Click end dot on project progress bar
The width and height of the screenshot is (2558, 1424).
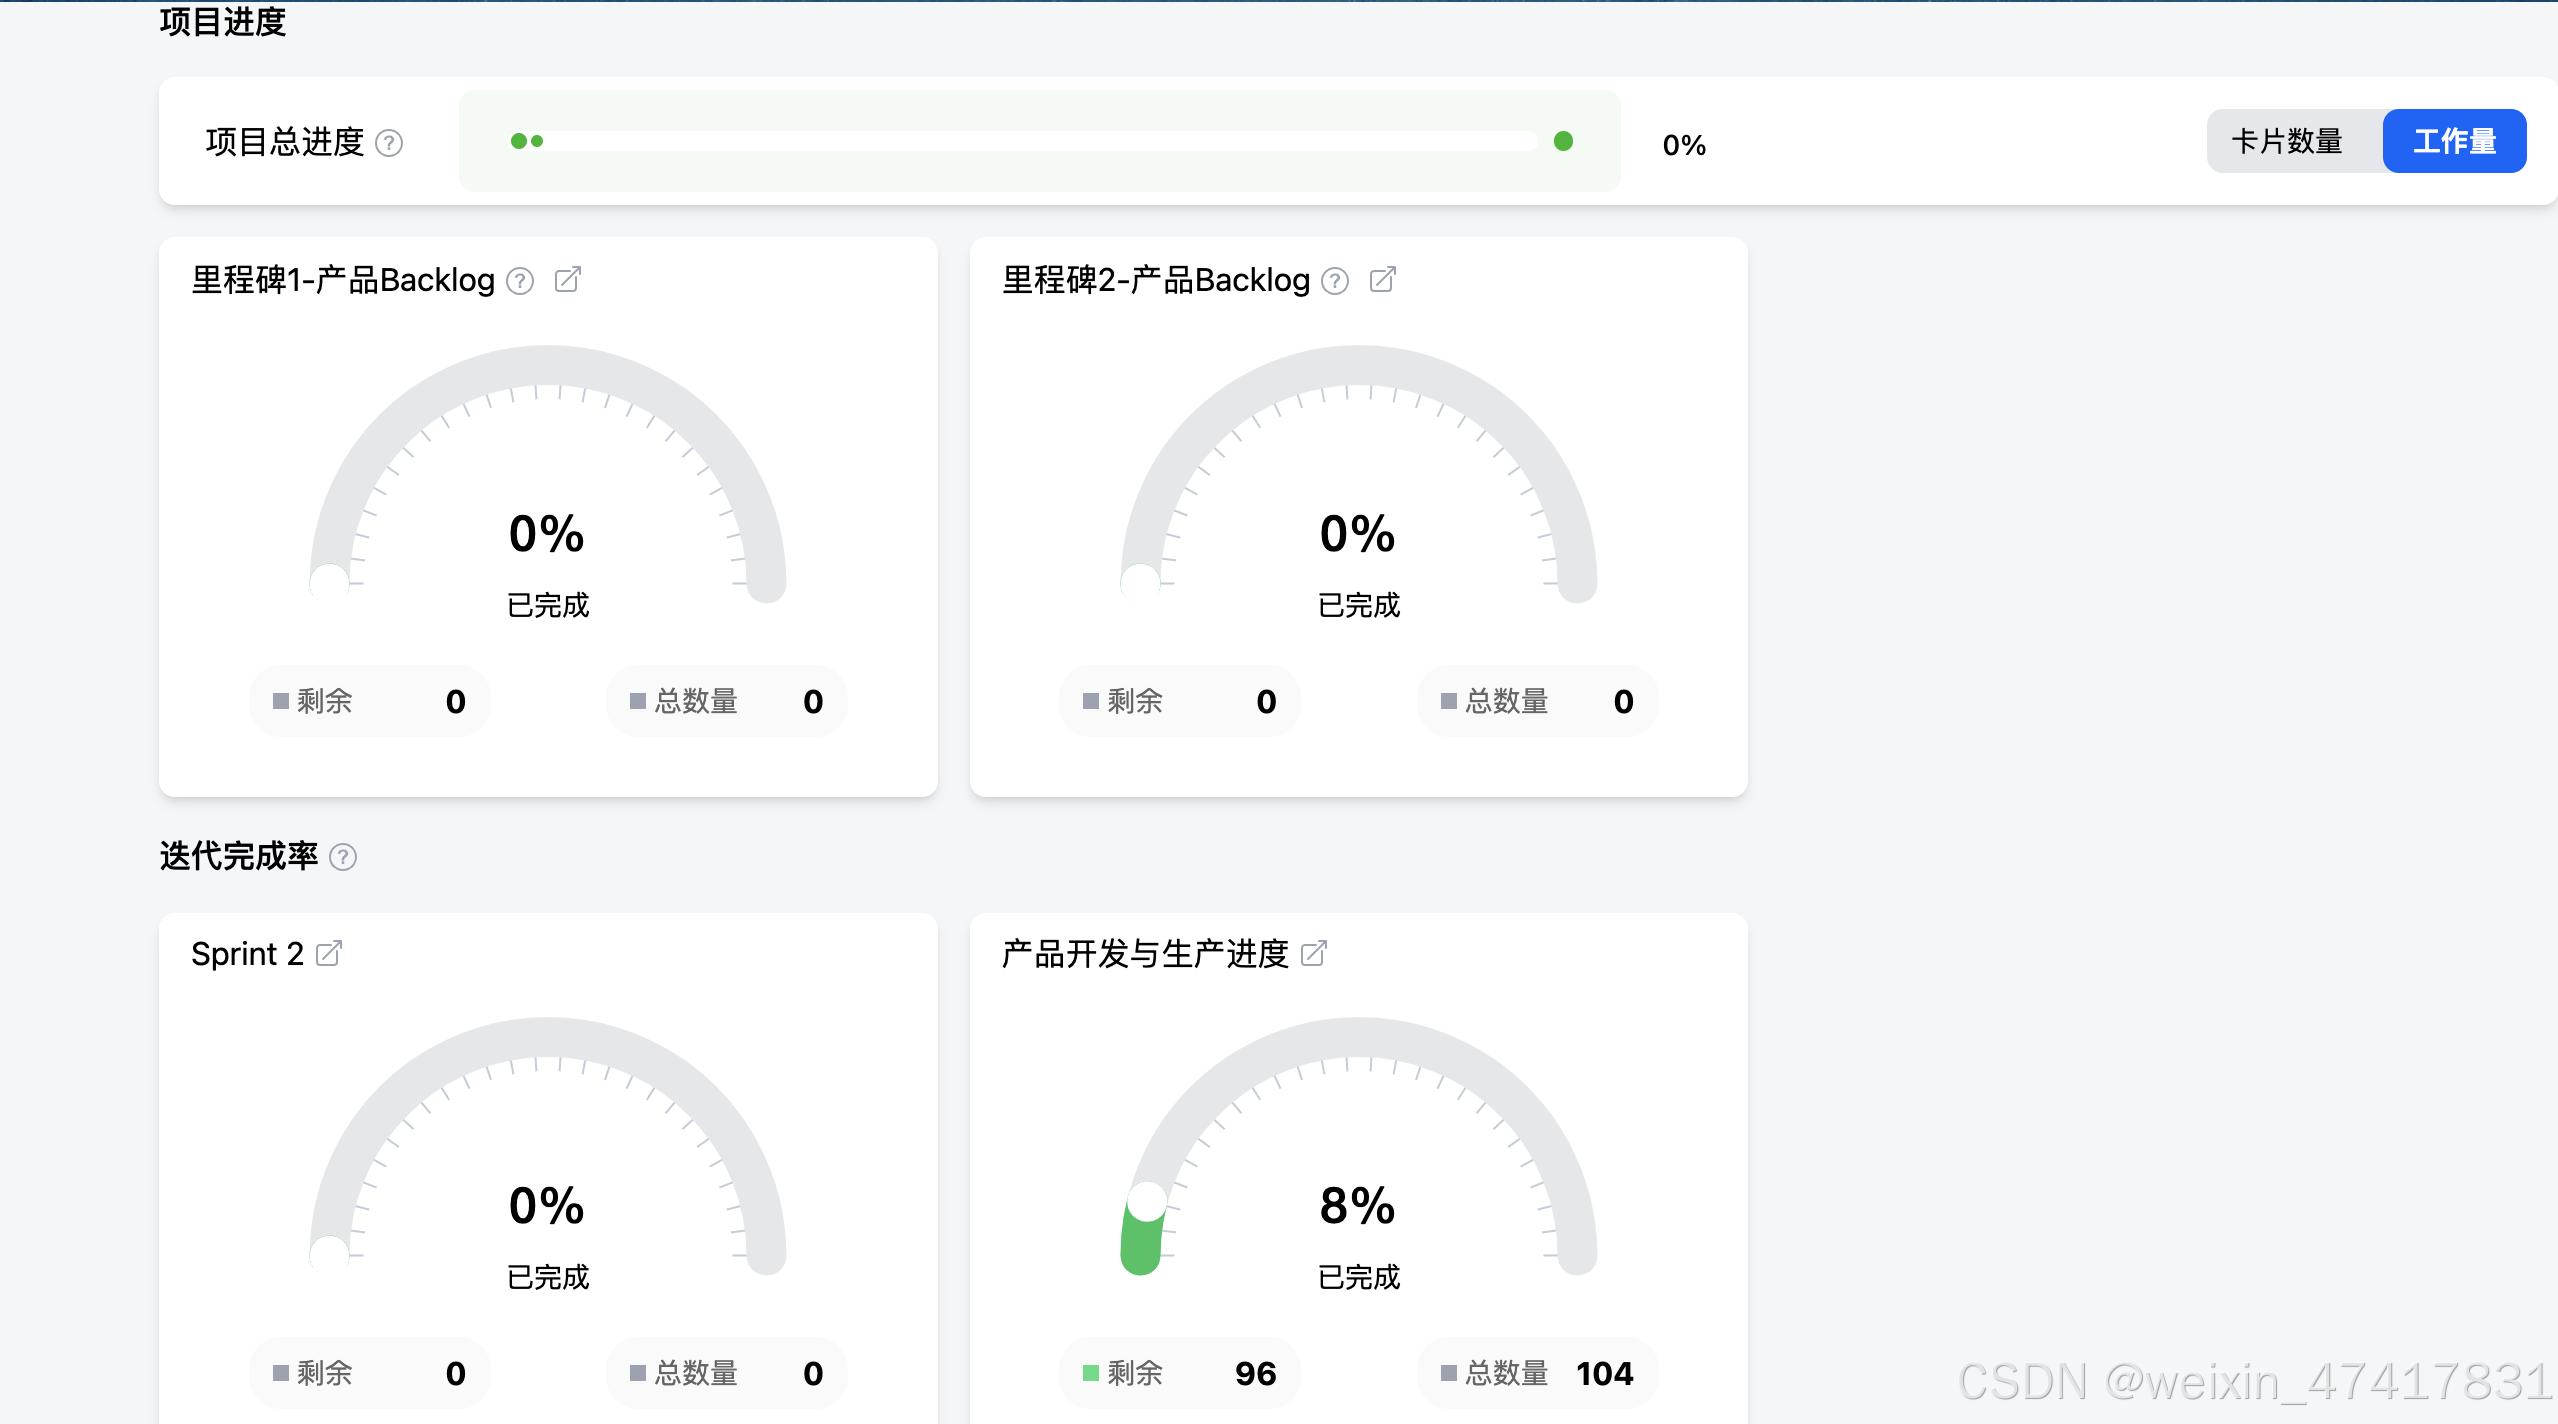(x=1563, y=141)
